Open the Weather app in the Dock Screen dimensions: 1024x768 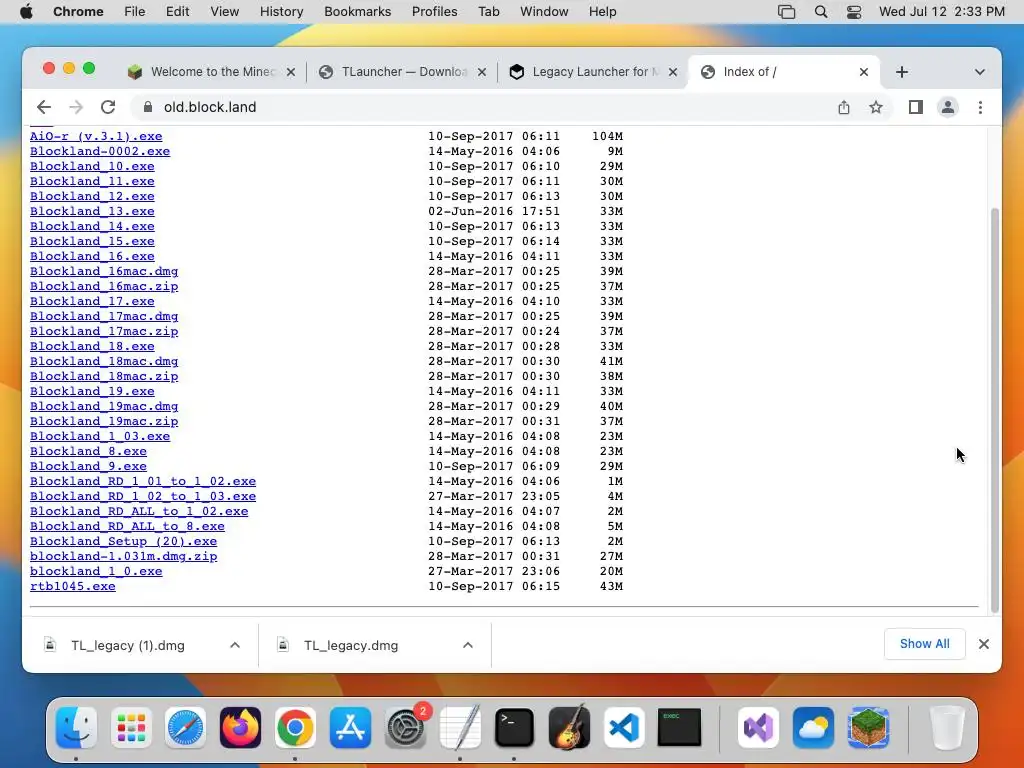click(813, 727)
